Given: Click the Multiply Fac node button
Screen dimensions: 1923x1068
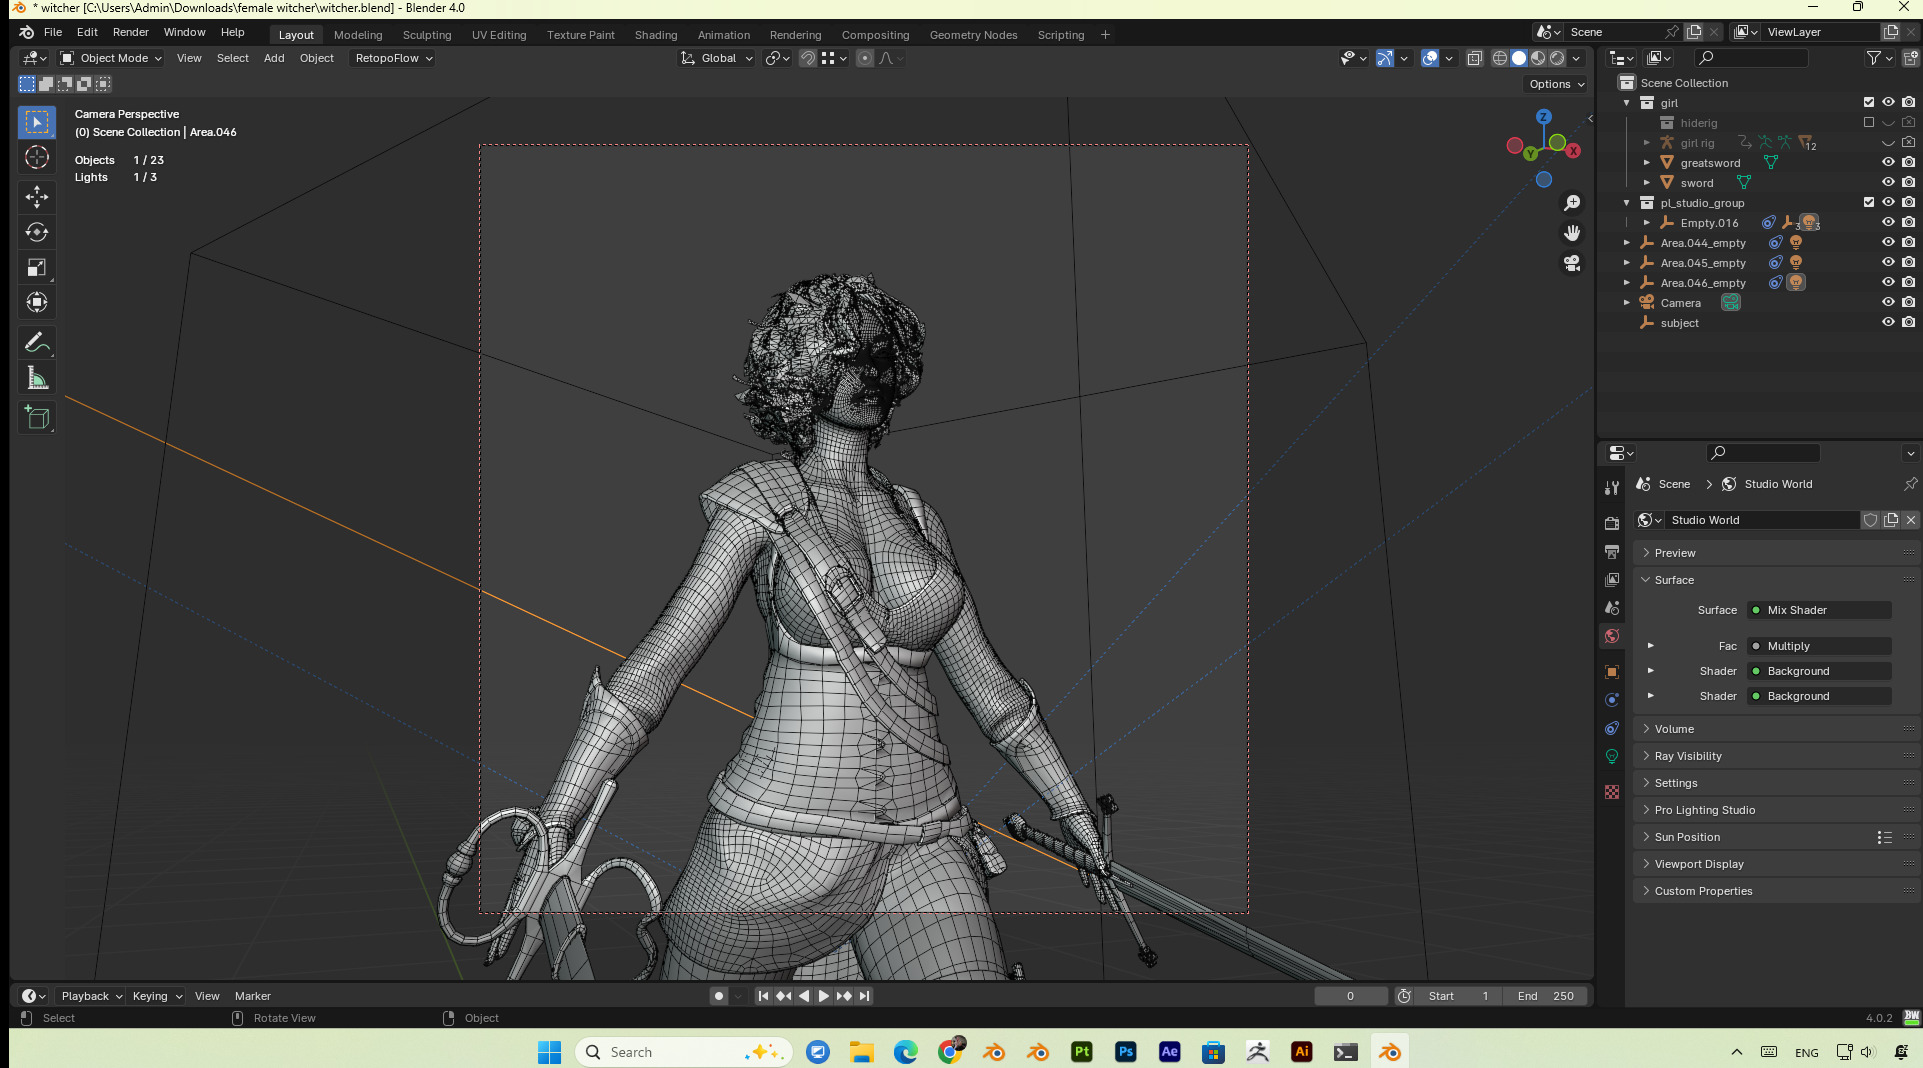Looking at the screenshot, I should point(1819,646).
